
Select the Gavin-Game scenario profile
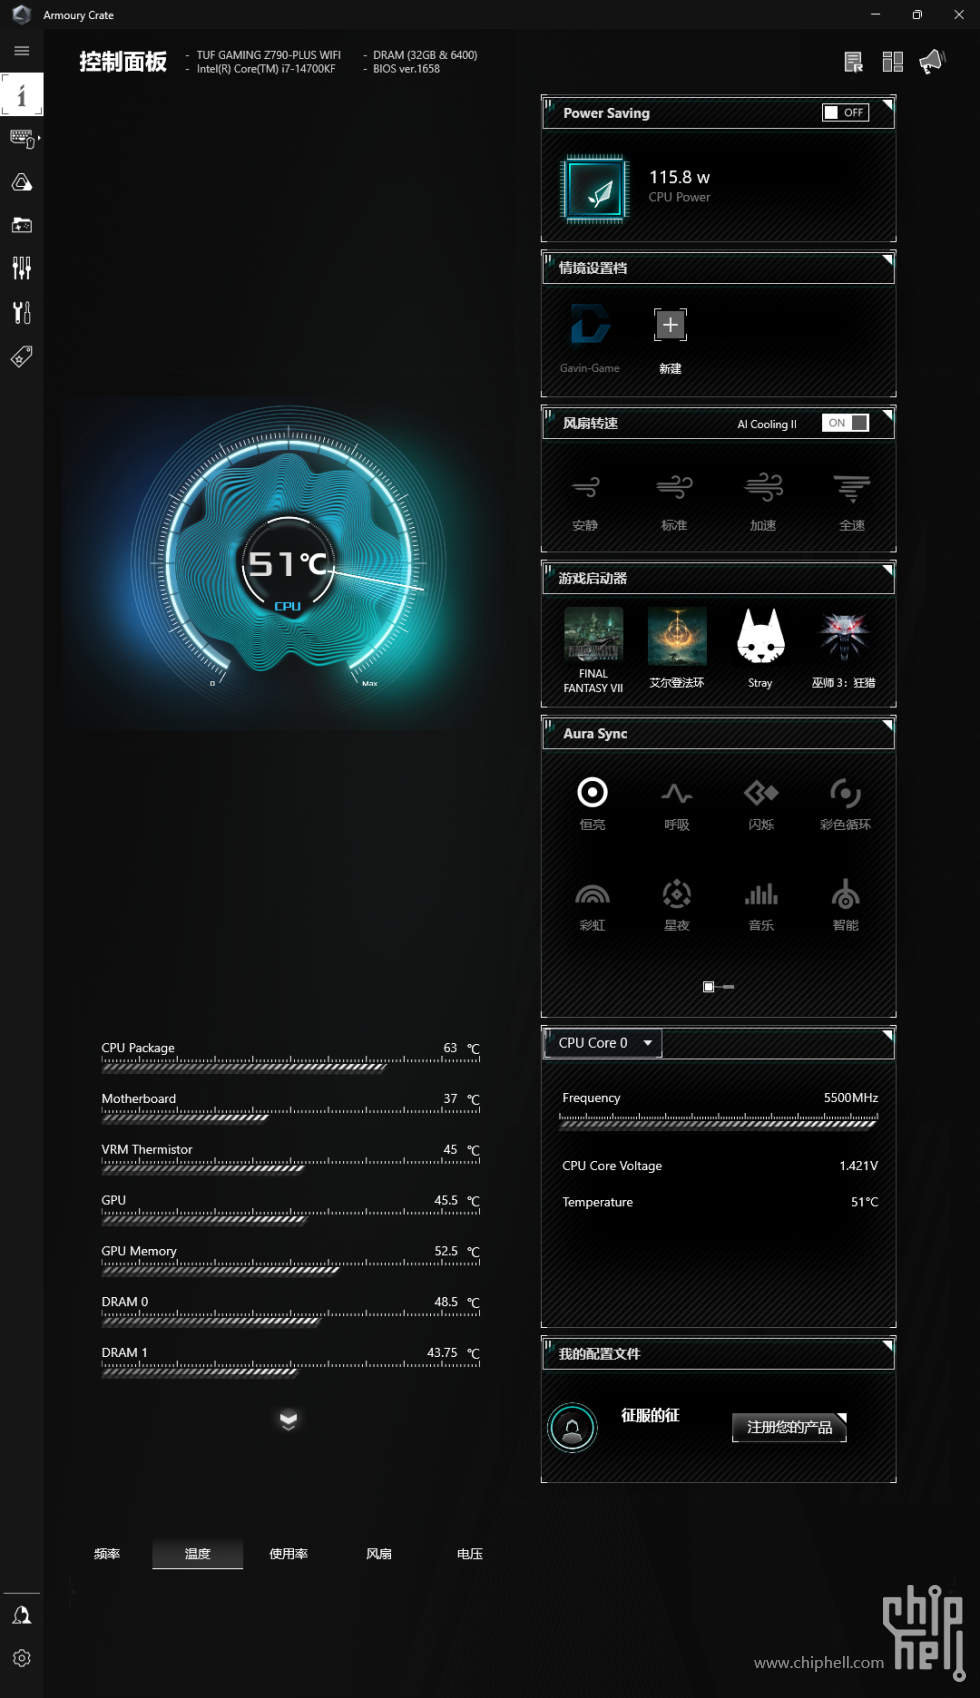click(x=590, y=337)
